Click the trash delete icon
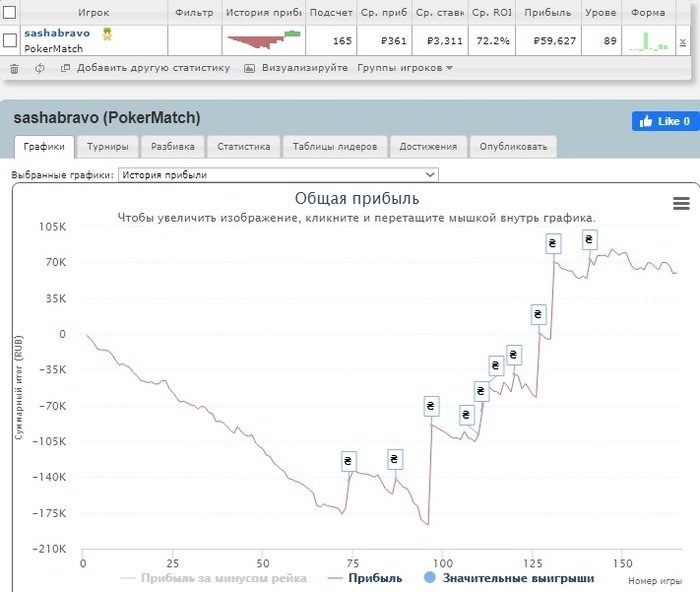The width and height of the screenshot is (700, 592). tap(14, 68)
